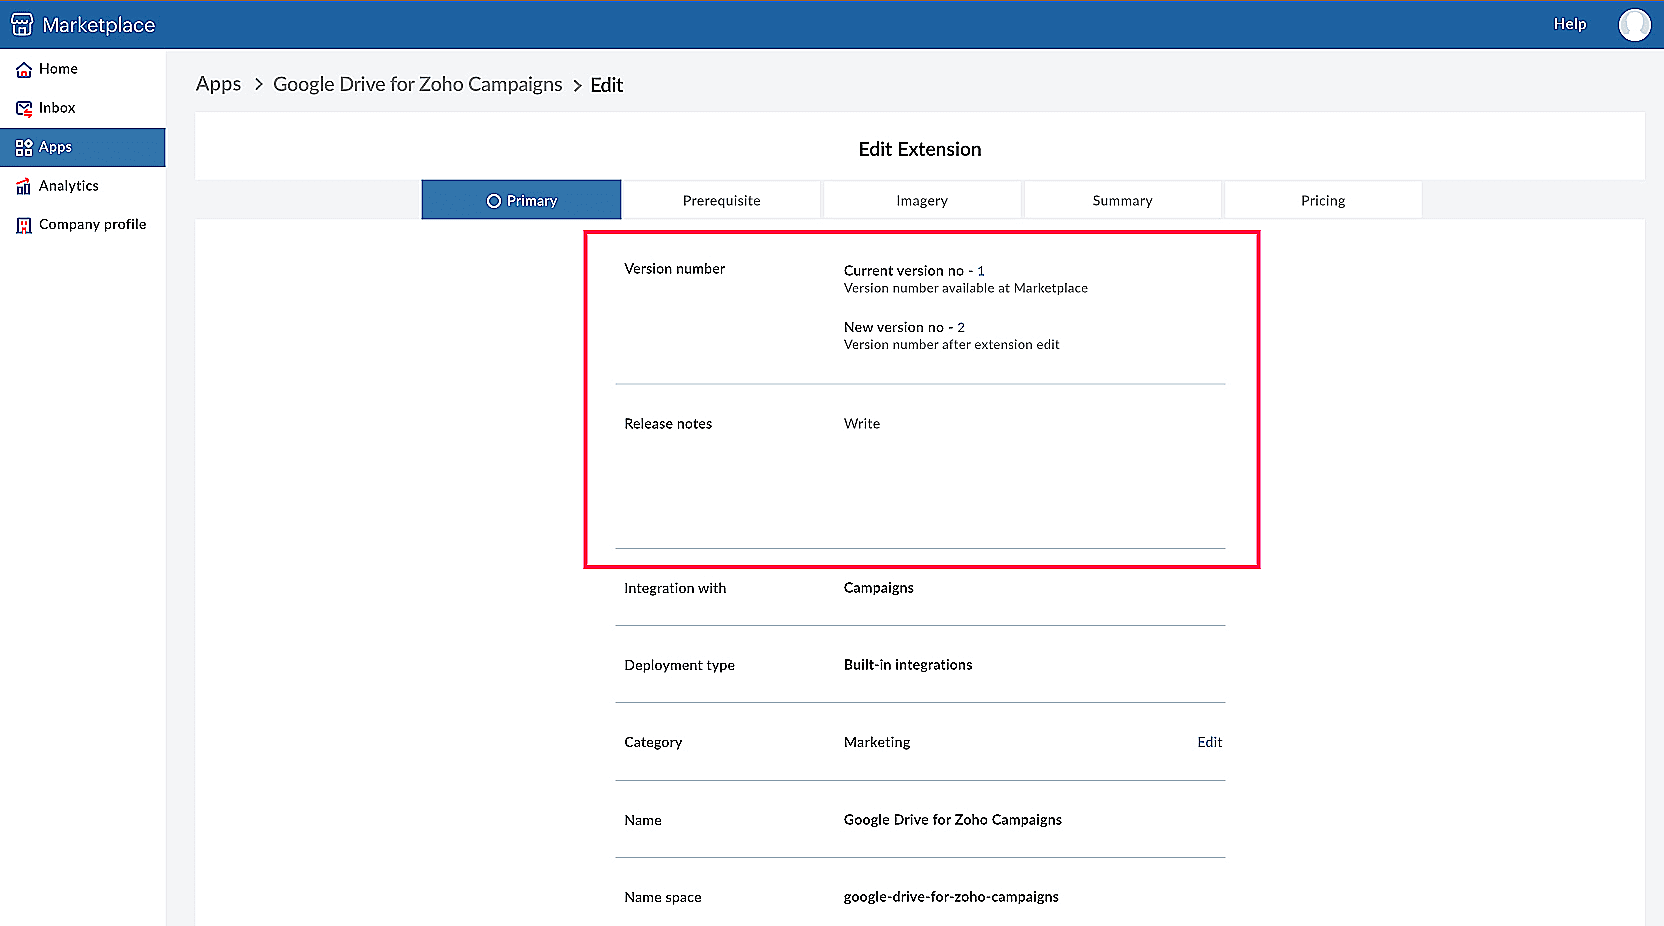The width and height of the screenshot is (1664, 926).
Task: Click the Company profile building icon
Action: (x=24, y=225)
